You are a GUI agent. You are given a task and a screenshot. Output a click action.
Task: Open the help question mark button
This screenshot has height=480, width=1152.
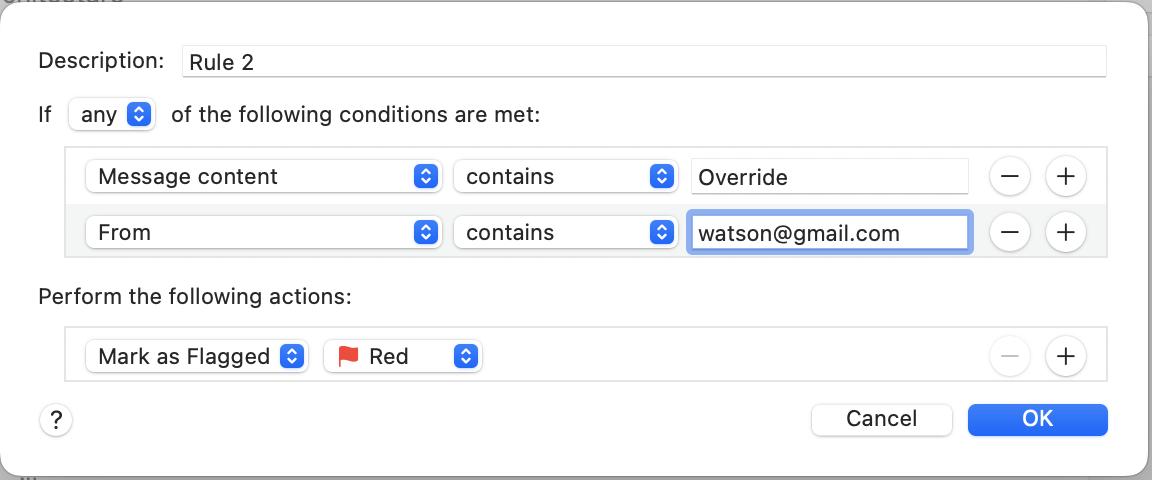pos(56,421)
